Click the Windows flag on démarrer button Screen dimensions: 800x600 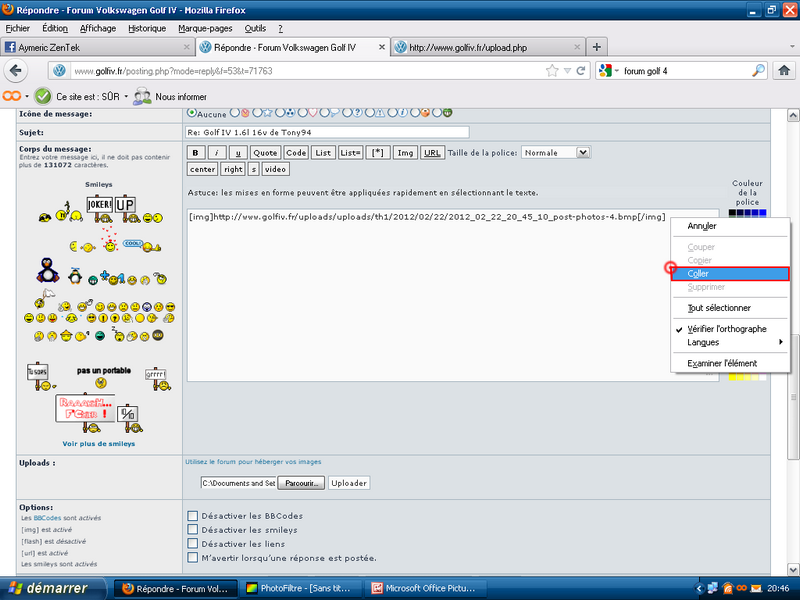click(15, 588)
